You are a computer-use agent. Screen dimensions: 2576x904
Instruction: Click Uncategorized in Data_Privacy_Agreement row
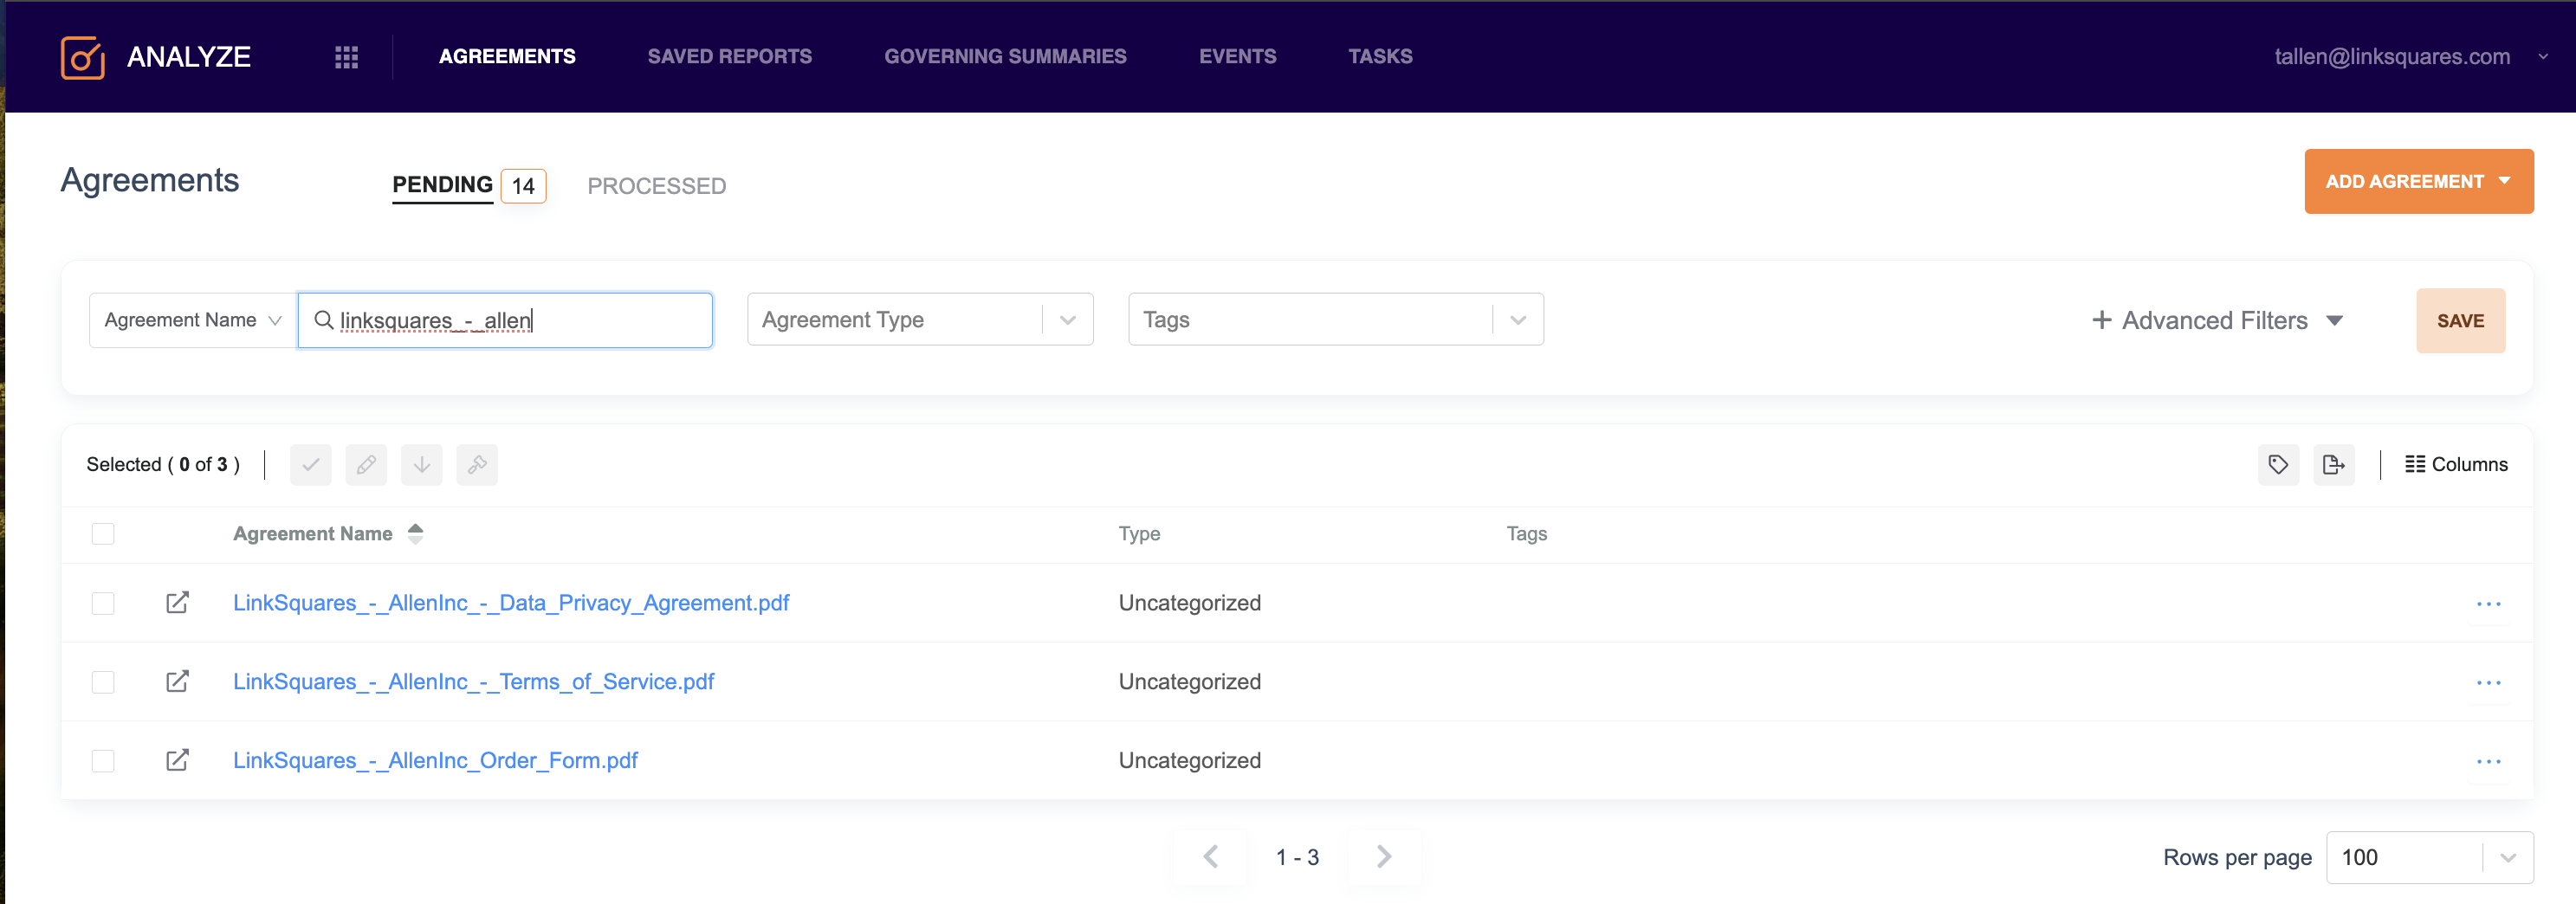[x=1189, y=603]
